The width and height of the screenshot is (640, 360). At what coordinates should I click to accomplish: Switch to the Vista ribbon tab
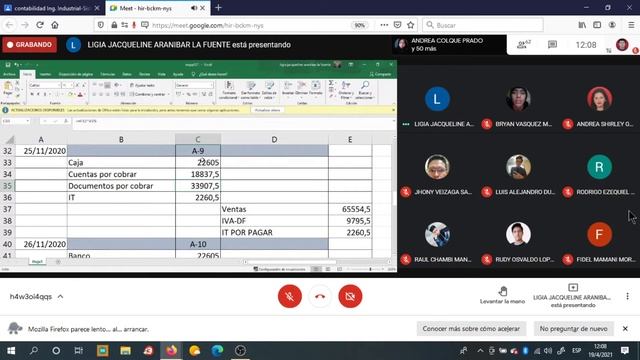[162, 74]
